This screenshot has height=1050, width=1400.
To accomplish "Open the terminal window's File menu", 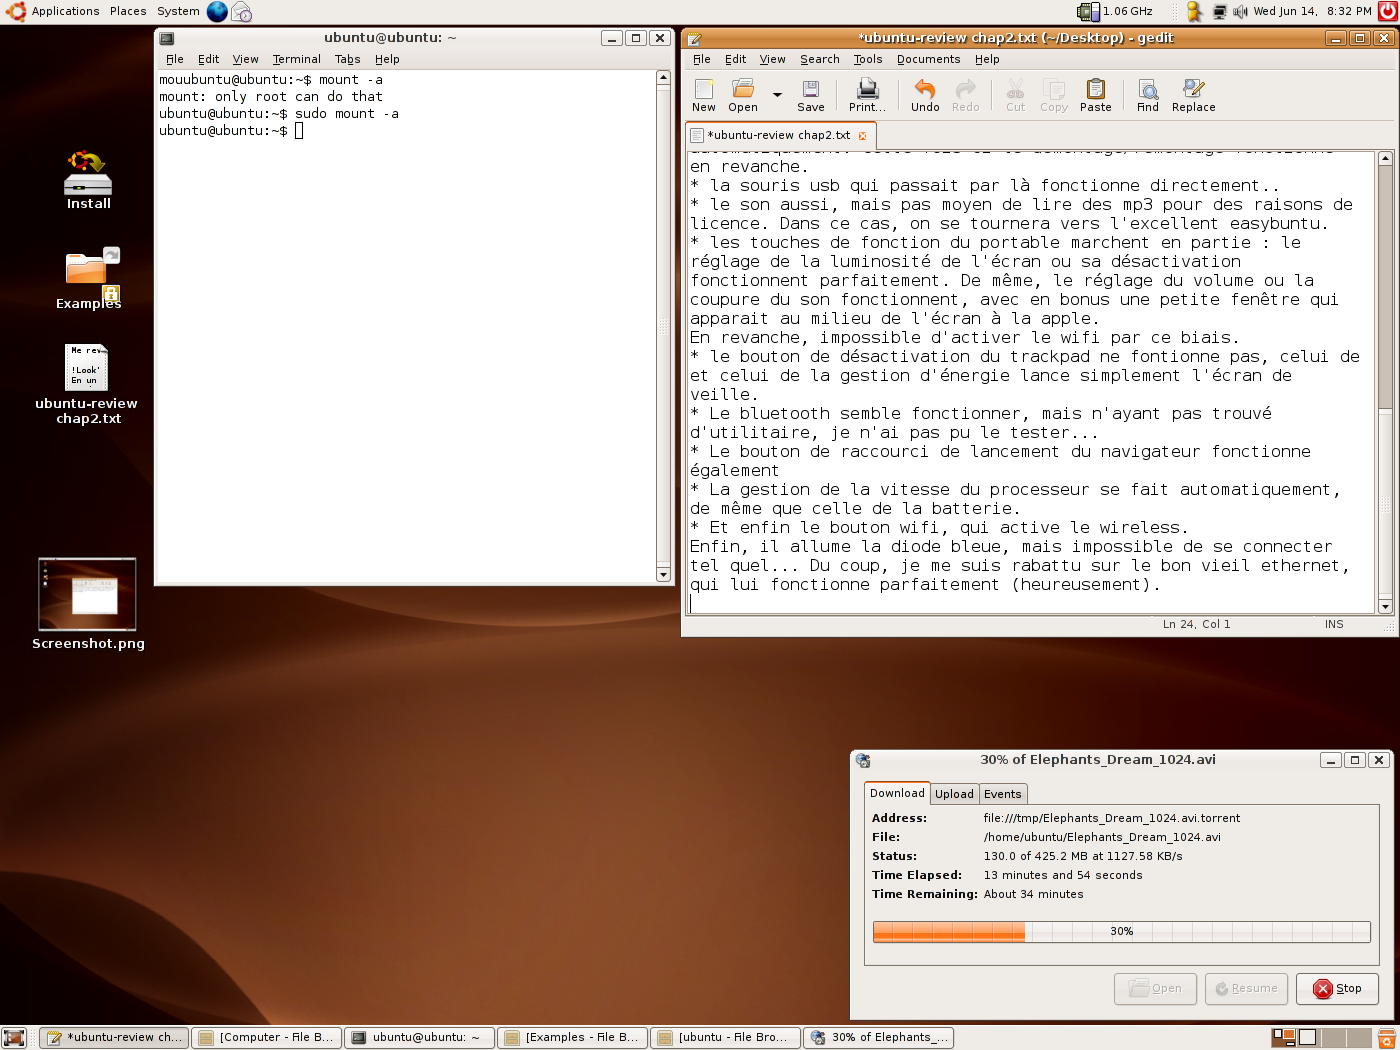I will (x=175, y=59).
